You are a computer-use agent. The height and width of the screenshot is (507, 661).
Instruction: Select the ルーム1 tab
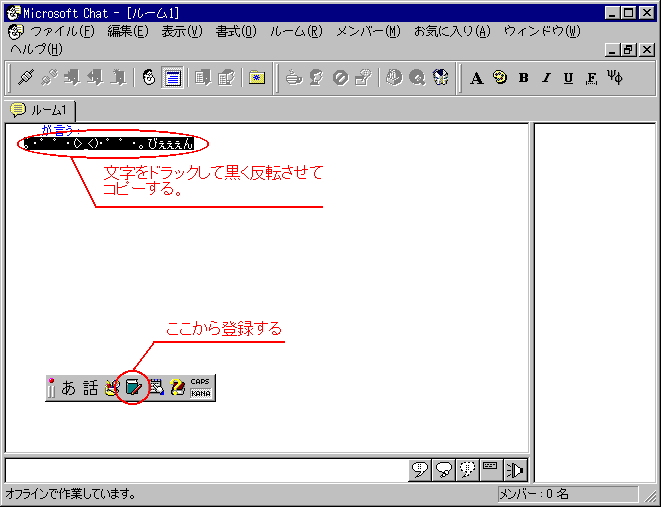[x=40, y=110]
